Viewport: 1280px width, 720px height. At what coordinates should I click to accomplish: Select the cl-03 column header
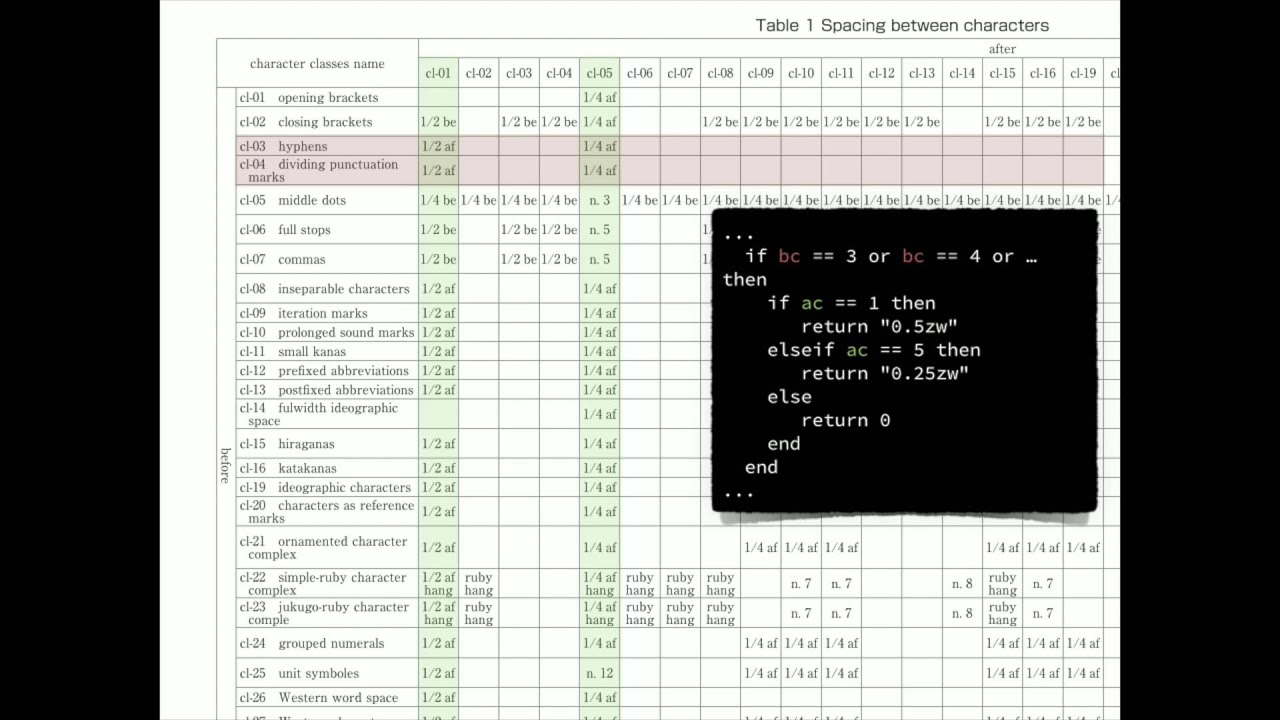(x=519, y=73)
